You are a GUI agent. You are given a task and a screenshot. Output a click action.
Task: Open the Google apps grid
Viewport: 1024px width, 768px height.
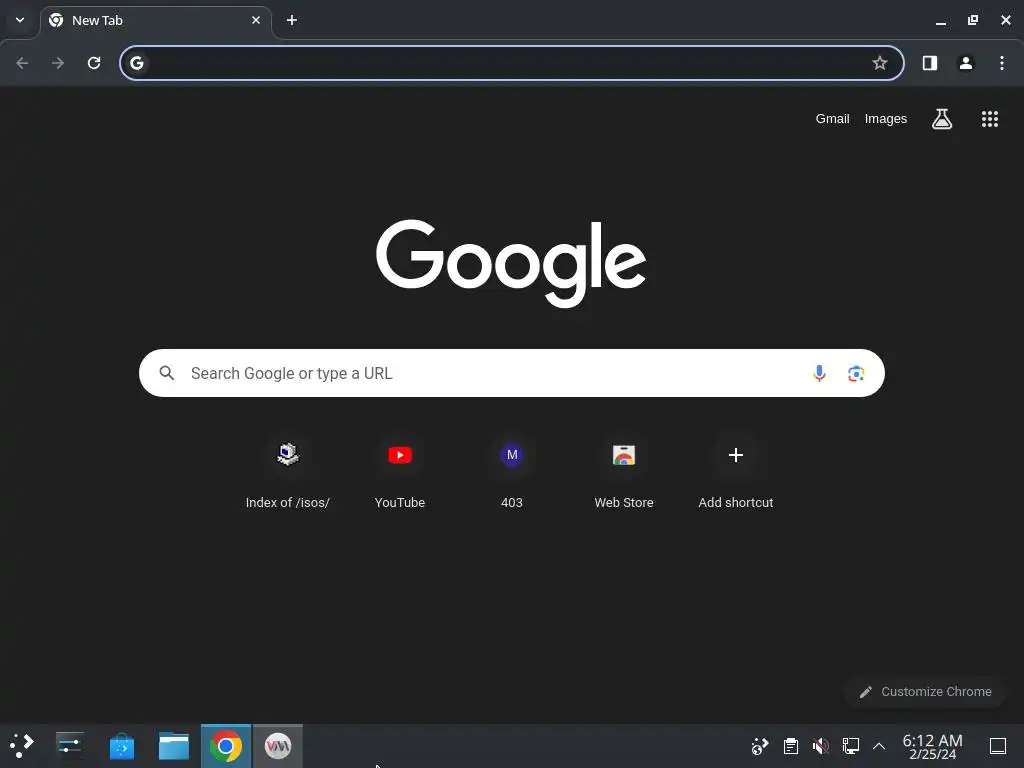(990, 119)
